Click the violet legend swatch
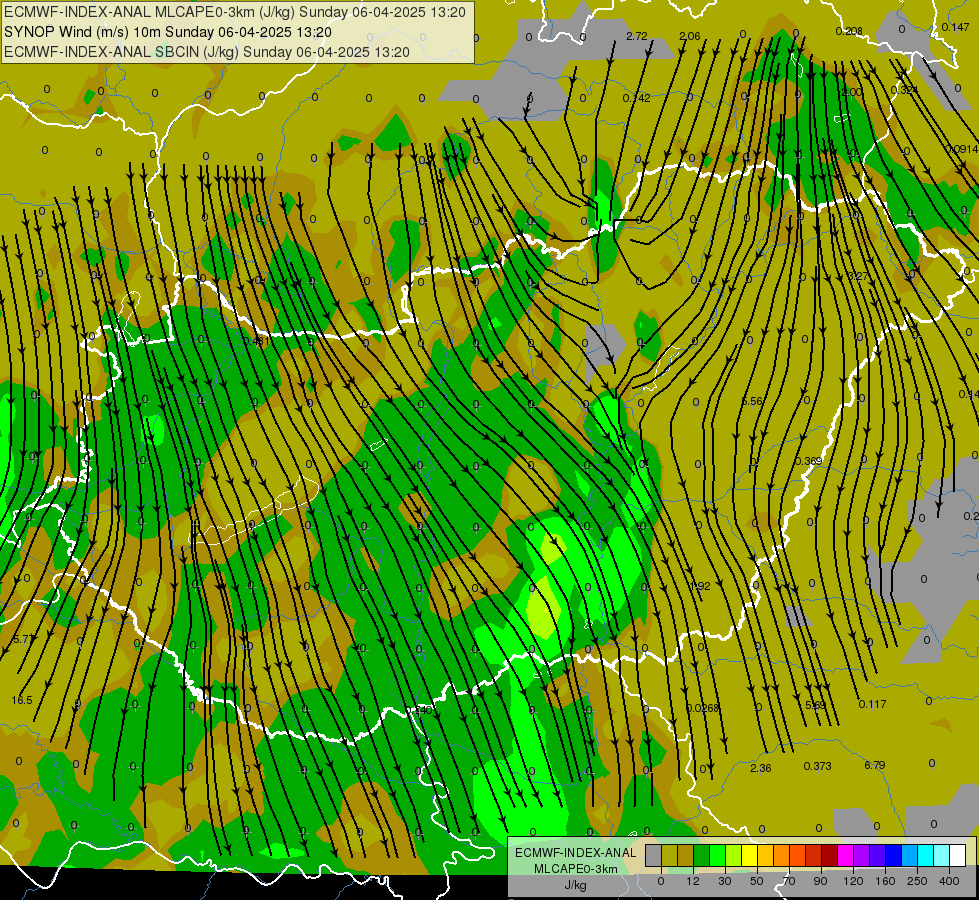The image size is (979, 900). pos(878,855)
